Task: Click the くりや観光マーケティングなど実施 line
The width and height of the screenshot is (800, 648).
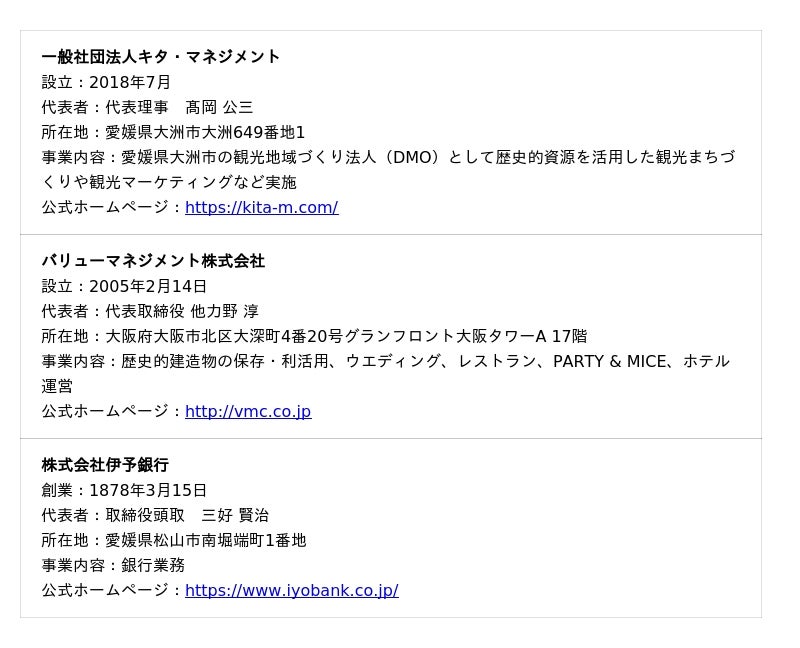Action: point(169,182)
